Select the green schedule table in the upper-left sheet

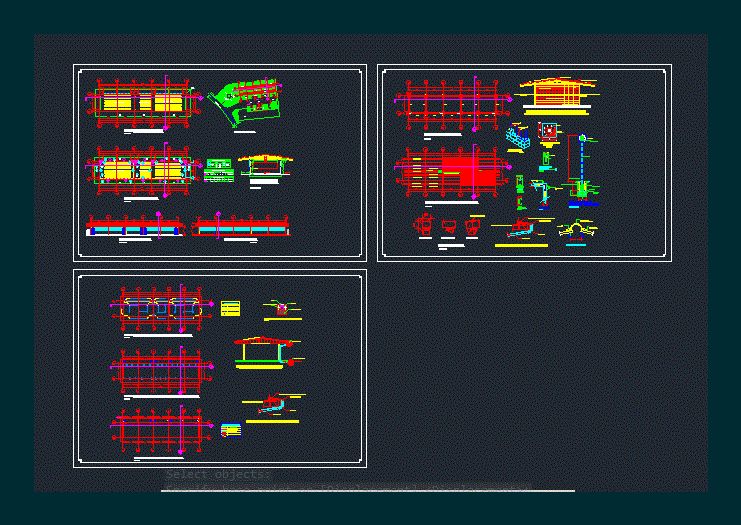(x=217, y=170)
